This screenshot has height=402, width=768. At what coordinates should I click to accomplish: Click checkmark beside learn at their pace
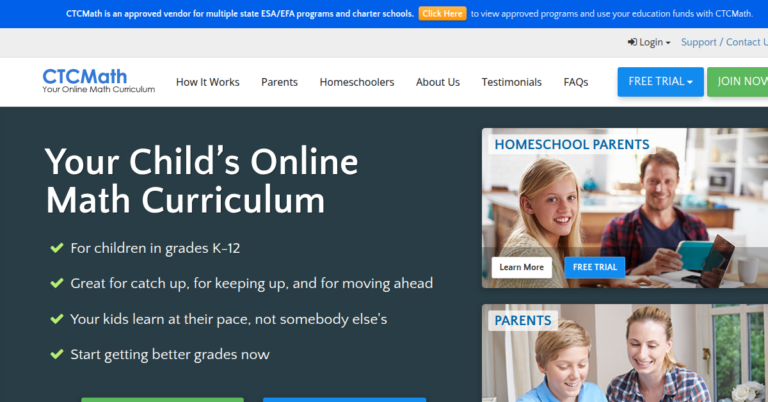57,319
